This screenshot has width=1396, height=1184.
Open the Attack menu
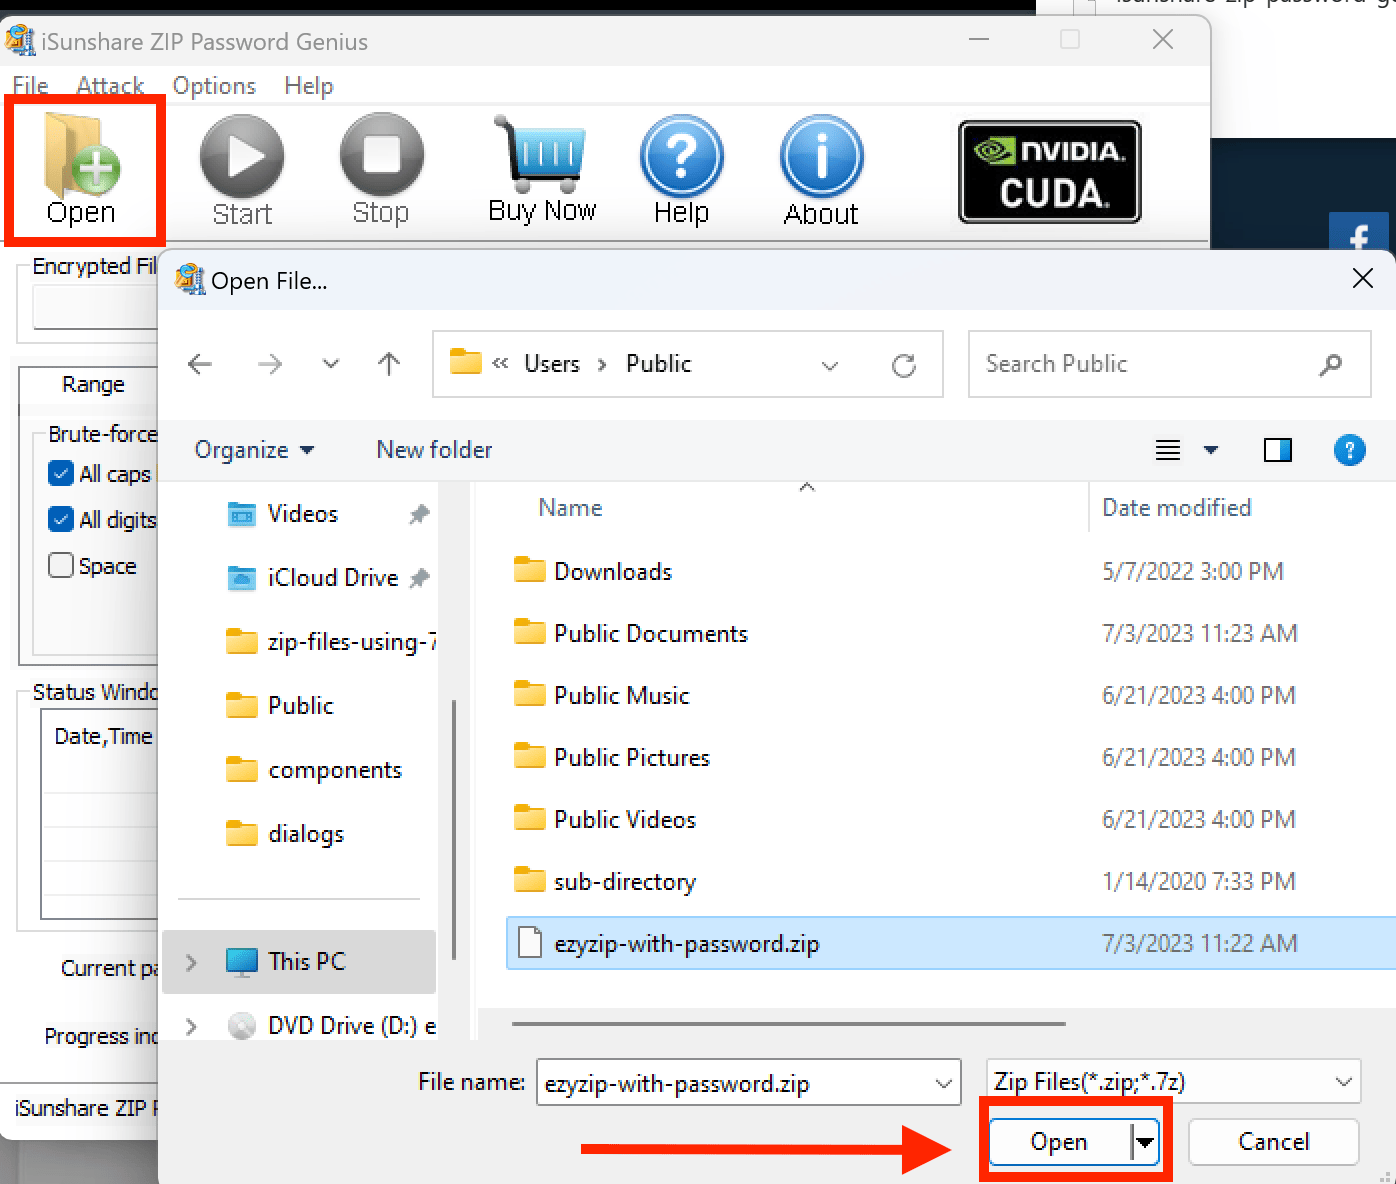[x=110, y=85]
